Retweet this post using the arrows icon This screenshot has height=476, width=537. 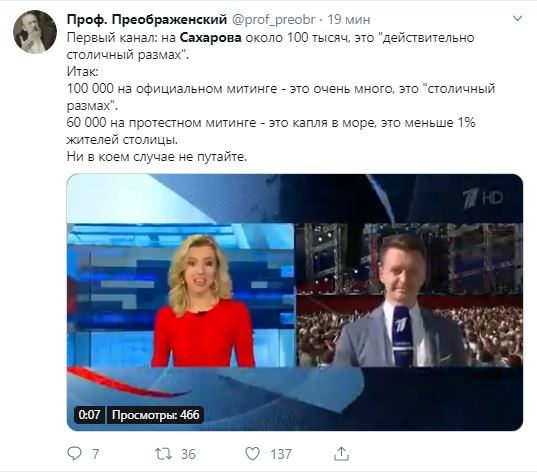[163, 454]
